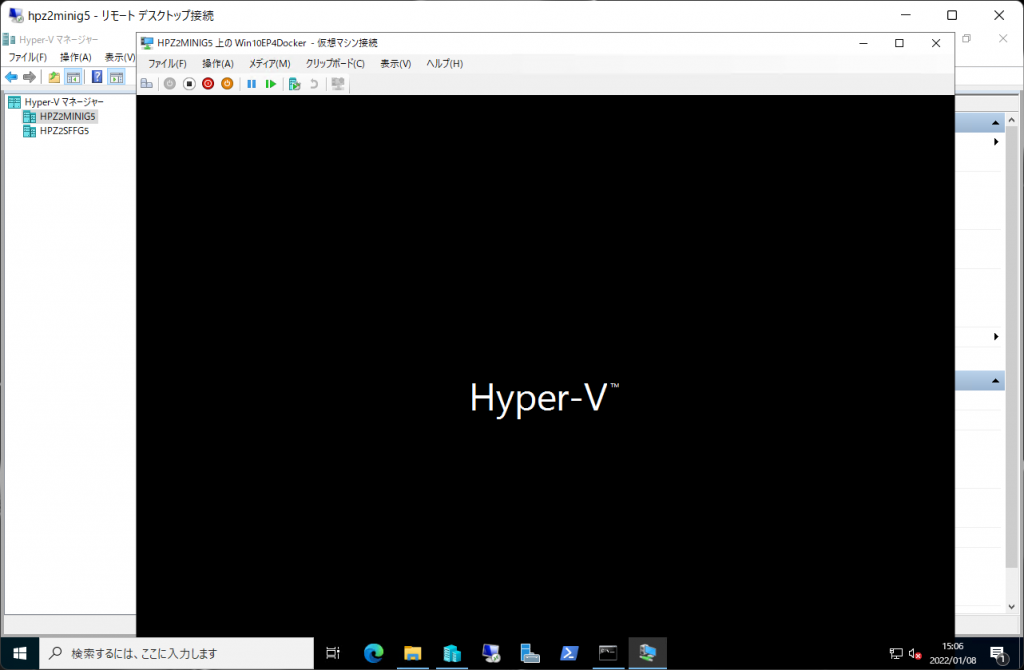Click the muted volume tray icon
This screenshot has width=1024, height=670.
[x=915, y=654]
